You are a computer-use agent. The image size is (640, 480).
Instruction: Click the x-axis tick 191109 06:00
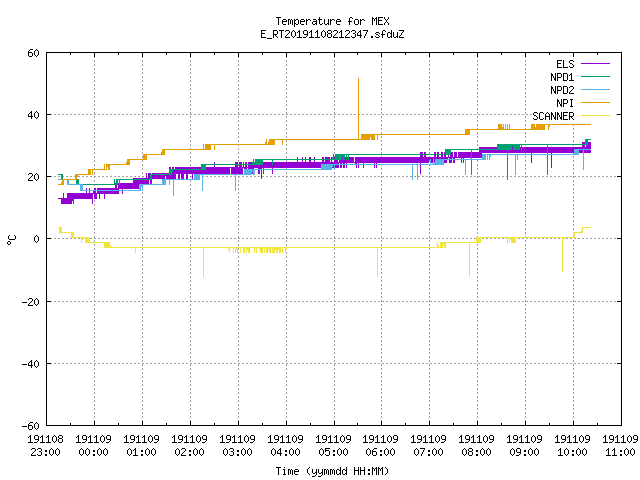click(x=380, y=446)
